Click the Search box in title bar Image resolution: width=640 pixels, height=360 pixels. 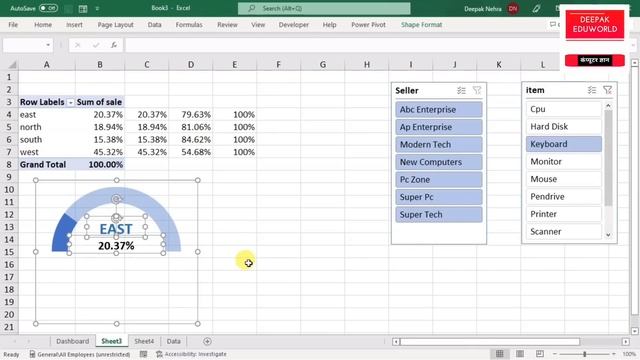click(324, 8)
